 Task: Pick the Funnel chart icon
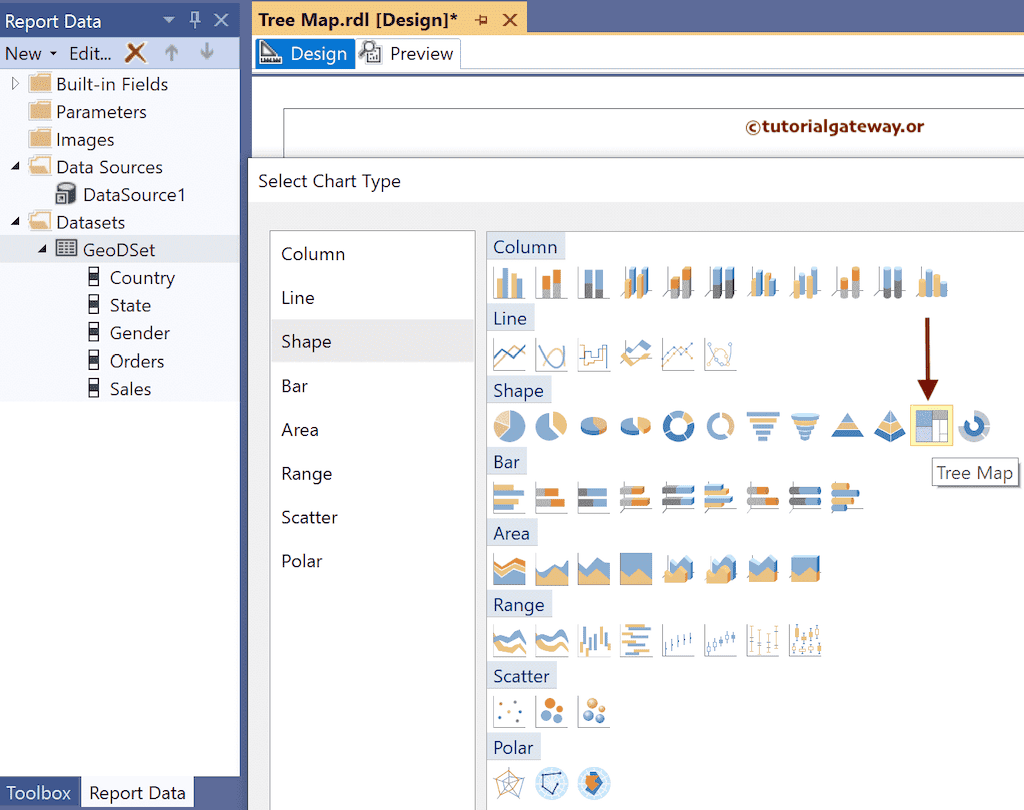click(763, 425)
